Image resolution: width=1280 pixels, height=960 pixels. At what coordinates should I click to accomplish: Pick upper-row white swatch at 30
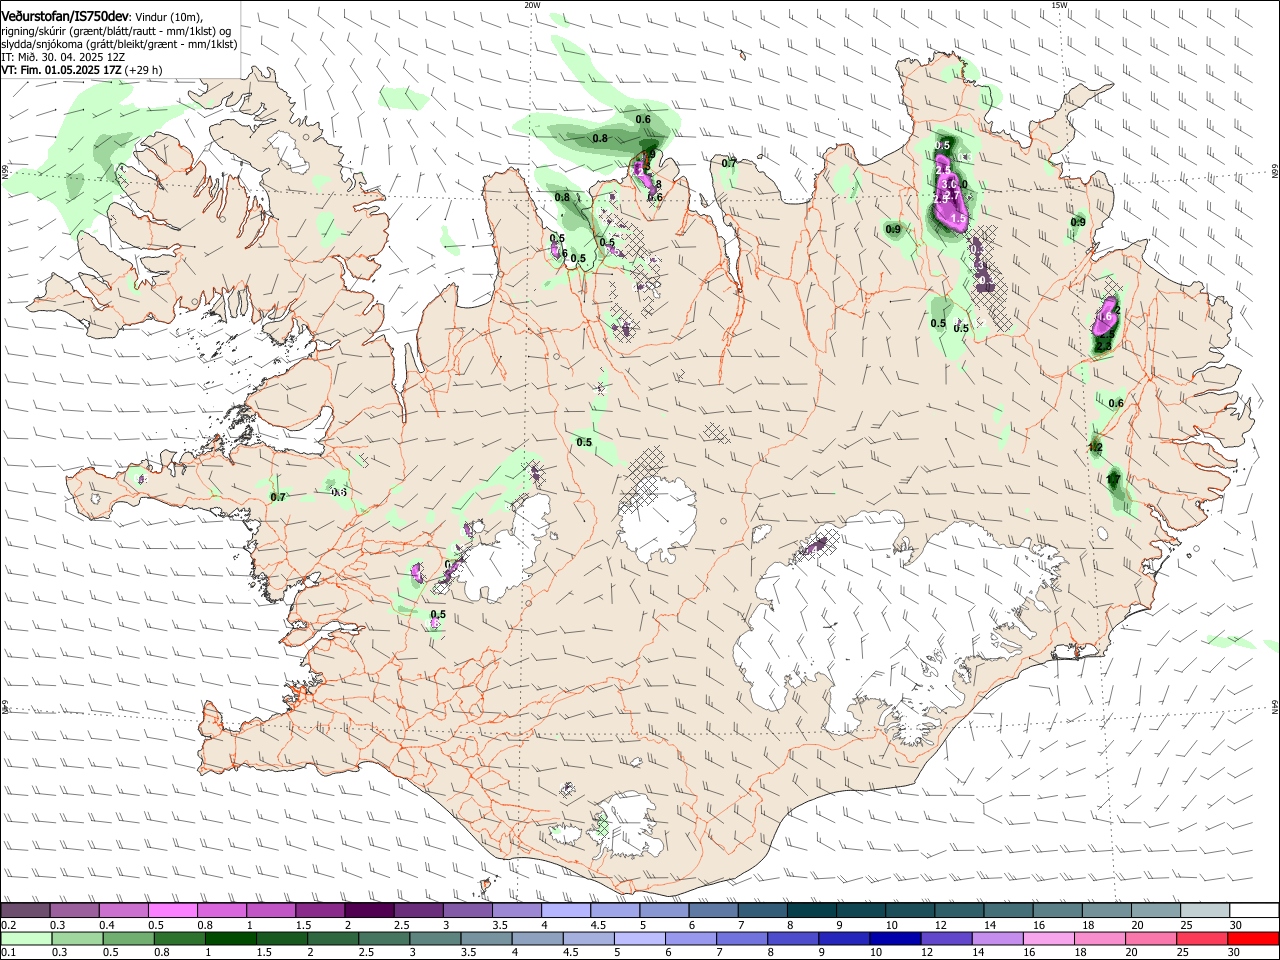[1255, 911]
